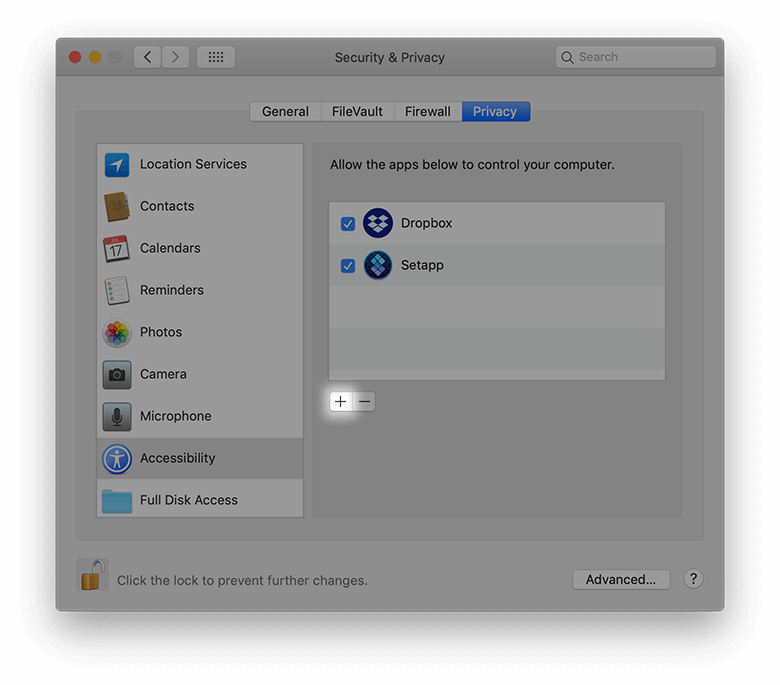Click the Accessibility figure icon
Screen dimensions: 780x685
[117, 459]
